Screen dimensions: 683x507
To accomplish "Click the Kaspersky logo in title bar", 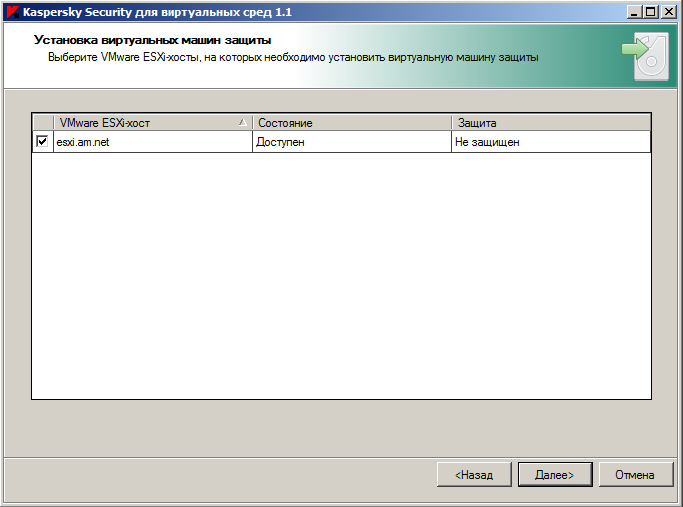I will (x=12, y=12).
